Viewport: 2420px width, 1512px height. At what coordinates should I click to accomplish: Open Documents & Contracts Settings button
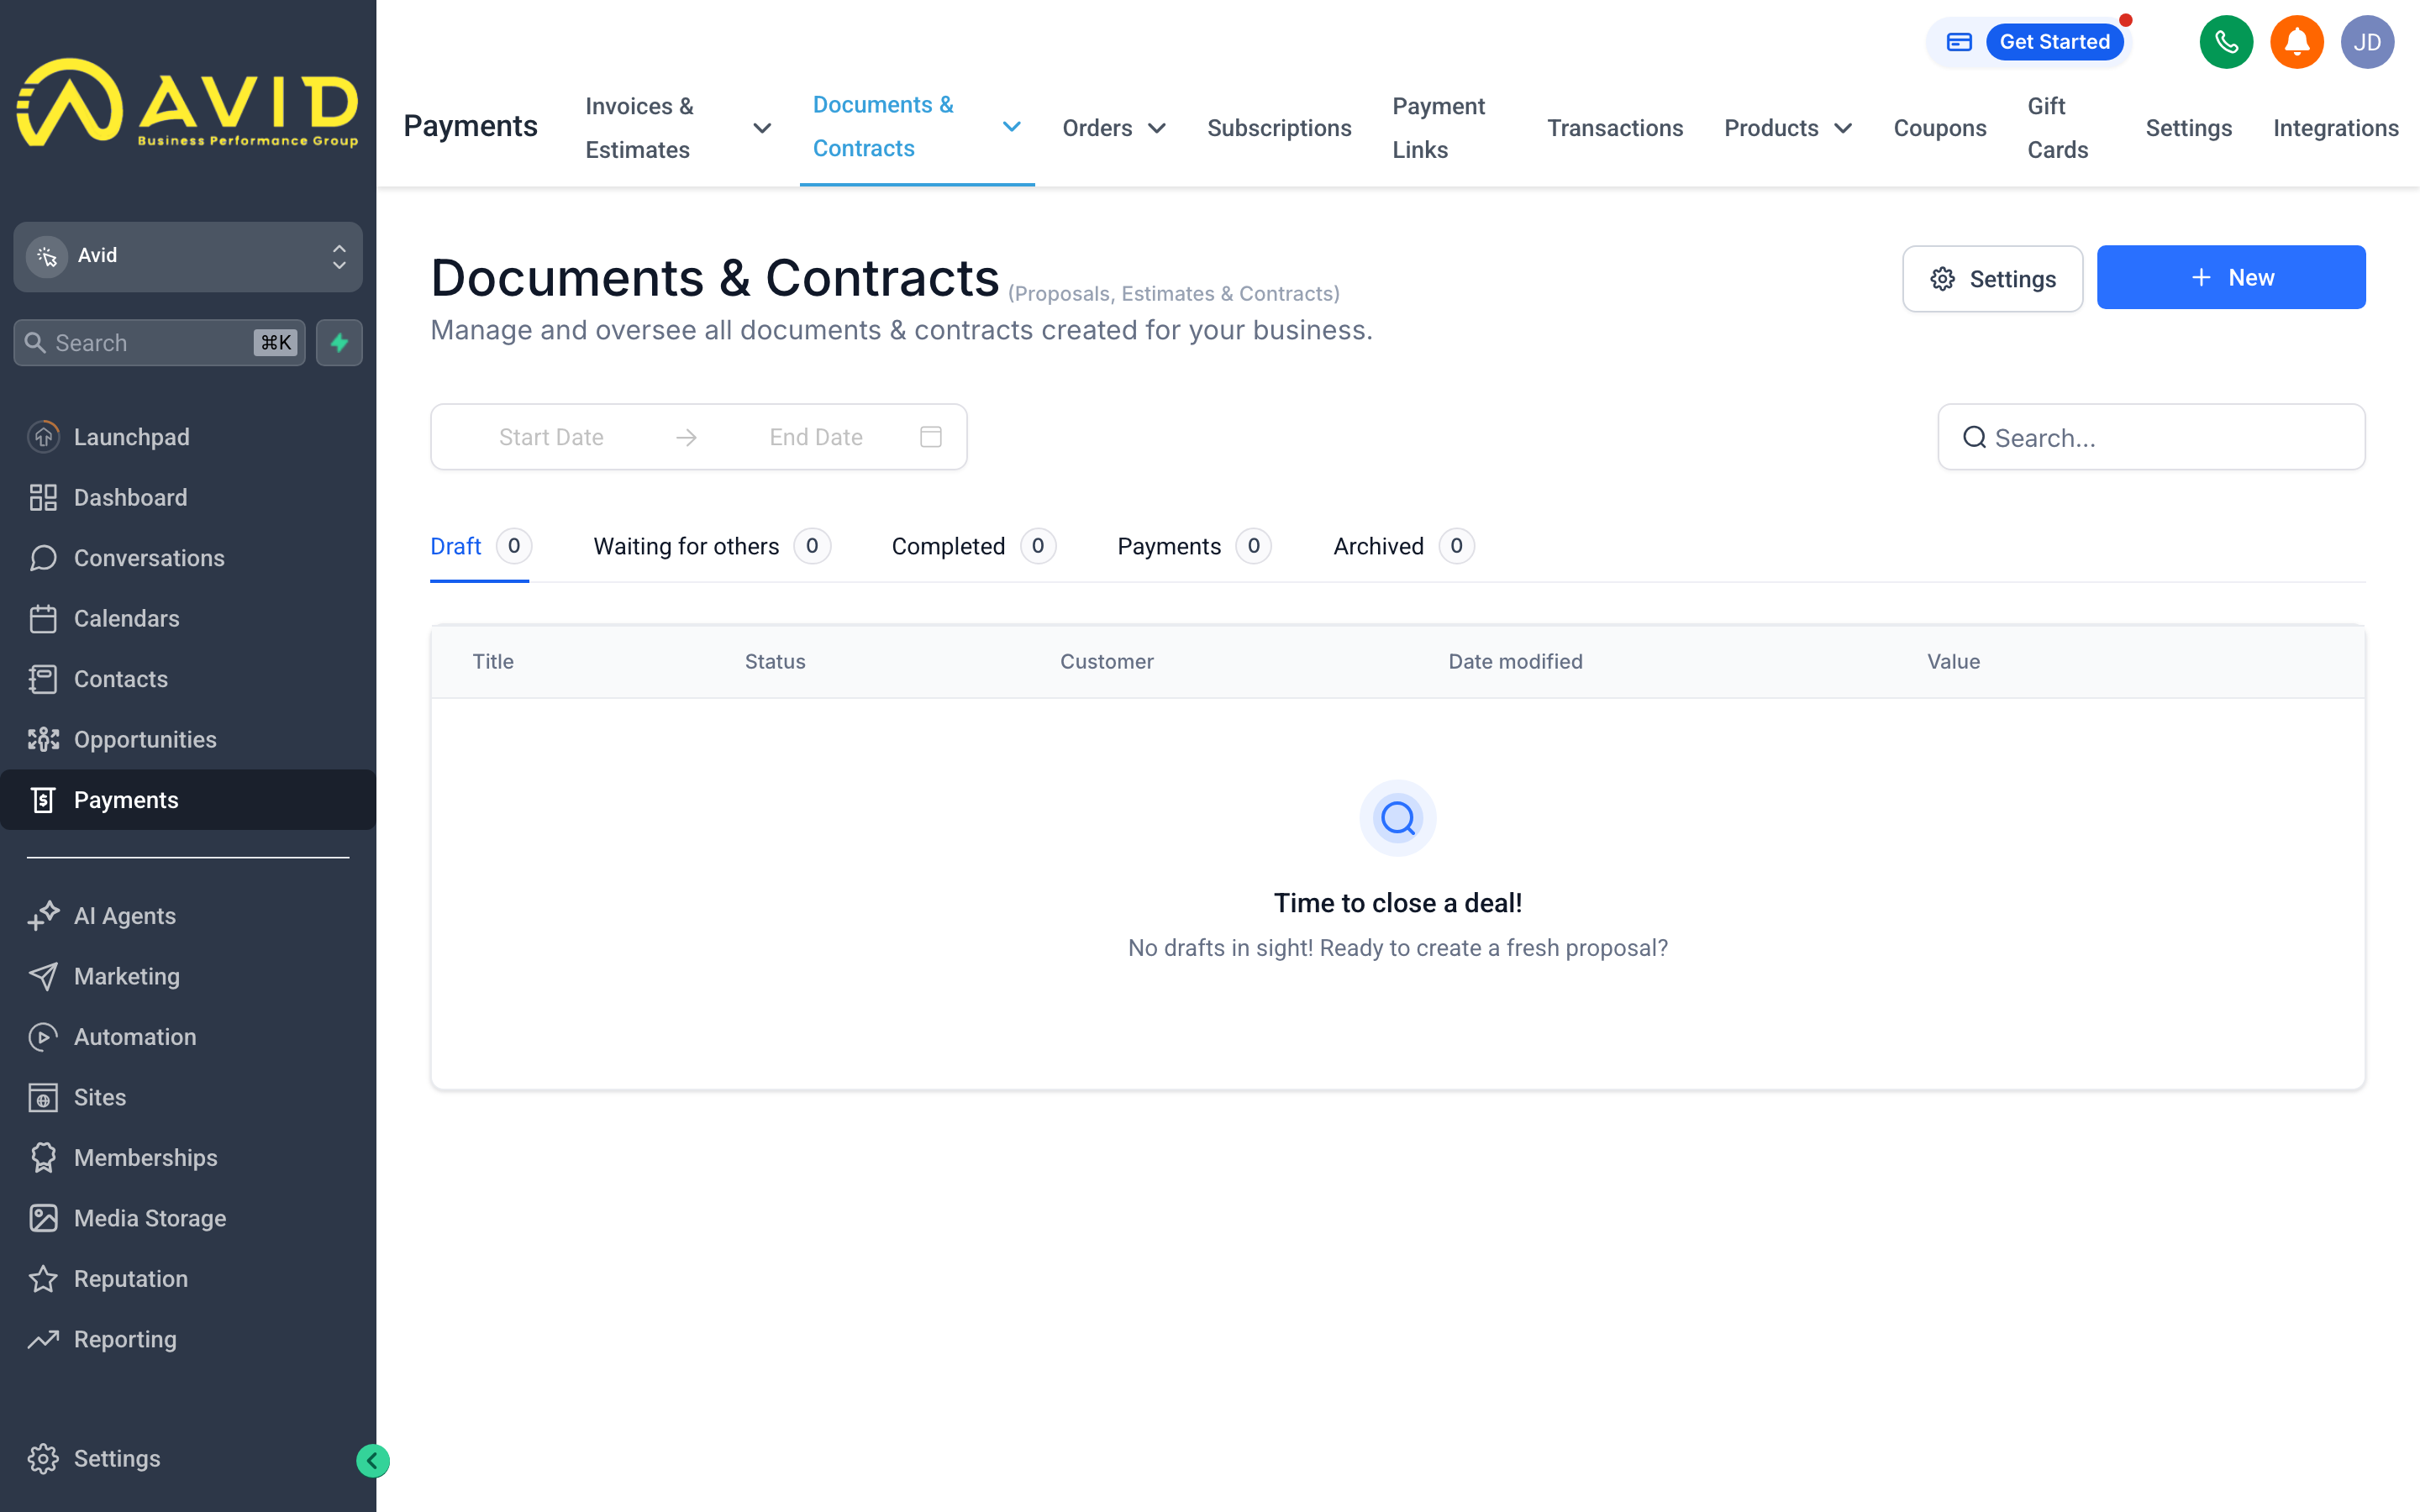point(1992,279)
